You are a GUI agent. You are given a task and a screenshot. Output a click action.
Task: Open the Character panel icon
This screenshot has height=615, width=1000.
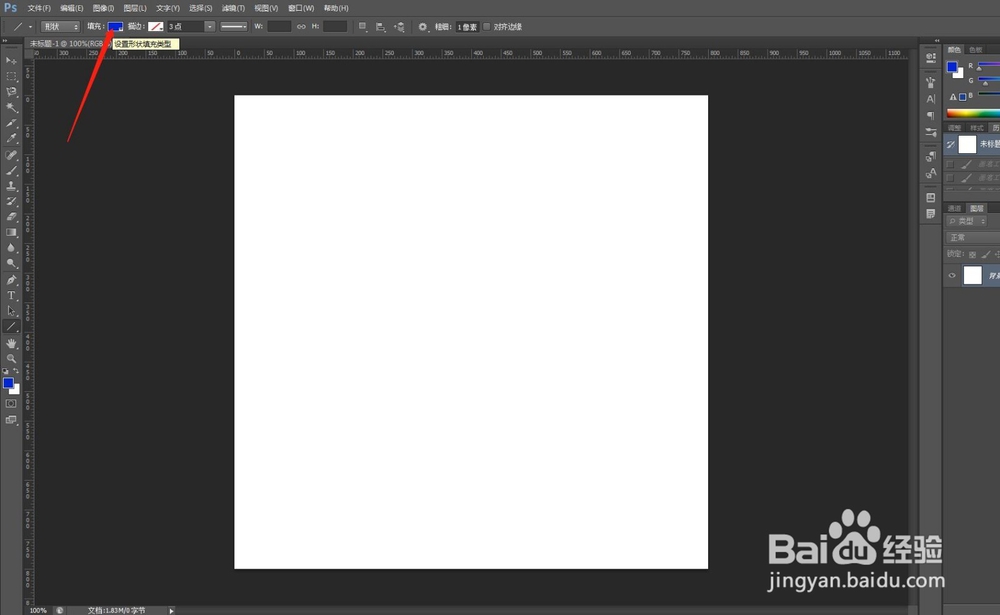(930, 99)
